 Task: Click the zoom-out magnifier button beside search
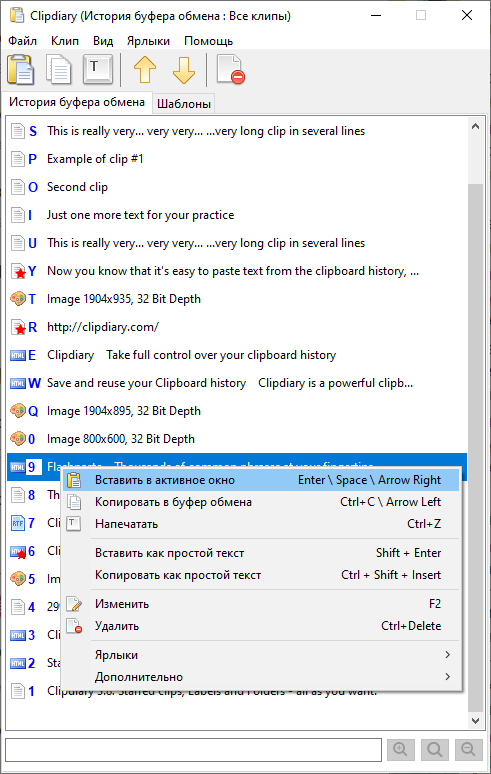(468, 750)
